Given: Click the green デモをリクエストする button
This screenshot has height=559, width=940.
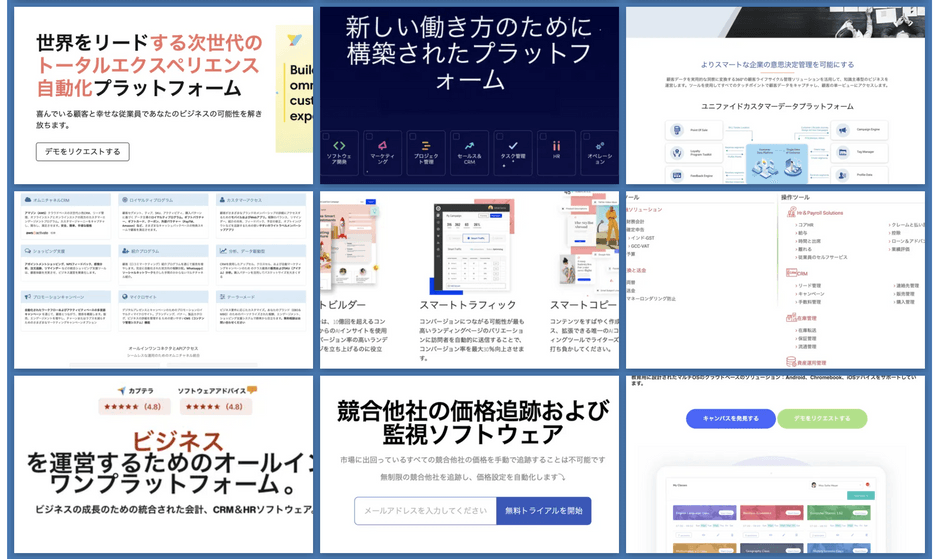Looking at the screenshot, I should (x=822, y=418).
